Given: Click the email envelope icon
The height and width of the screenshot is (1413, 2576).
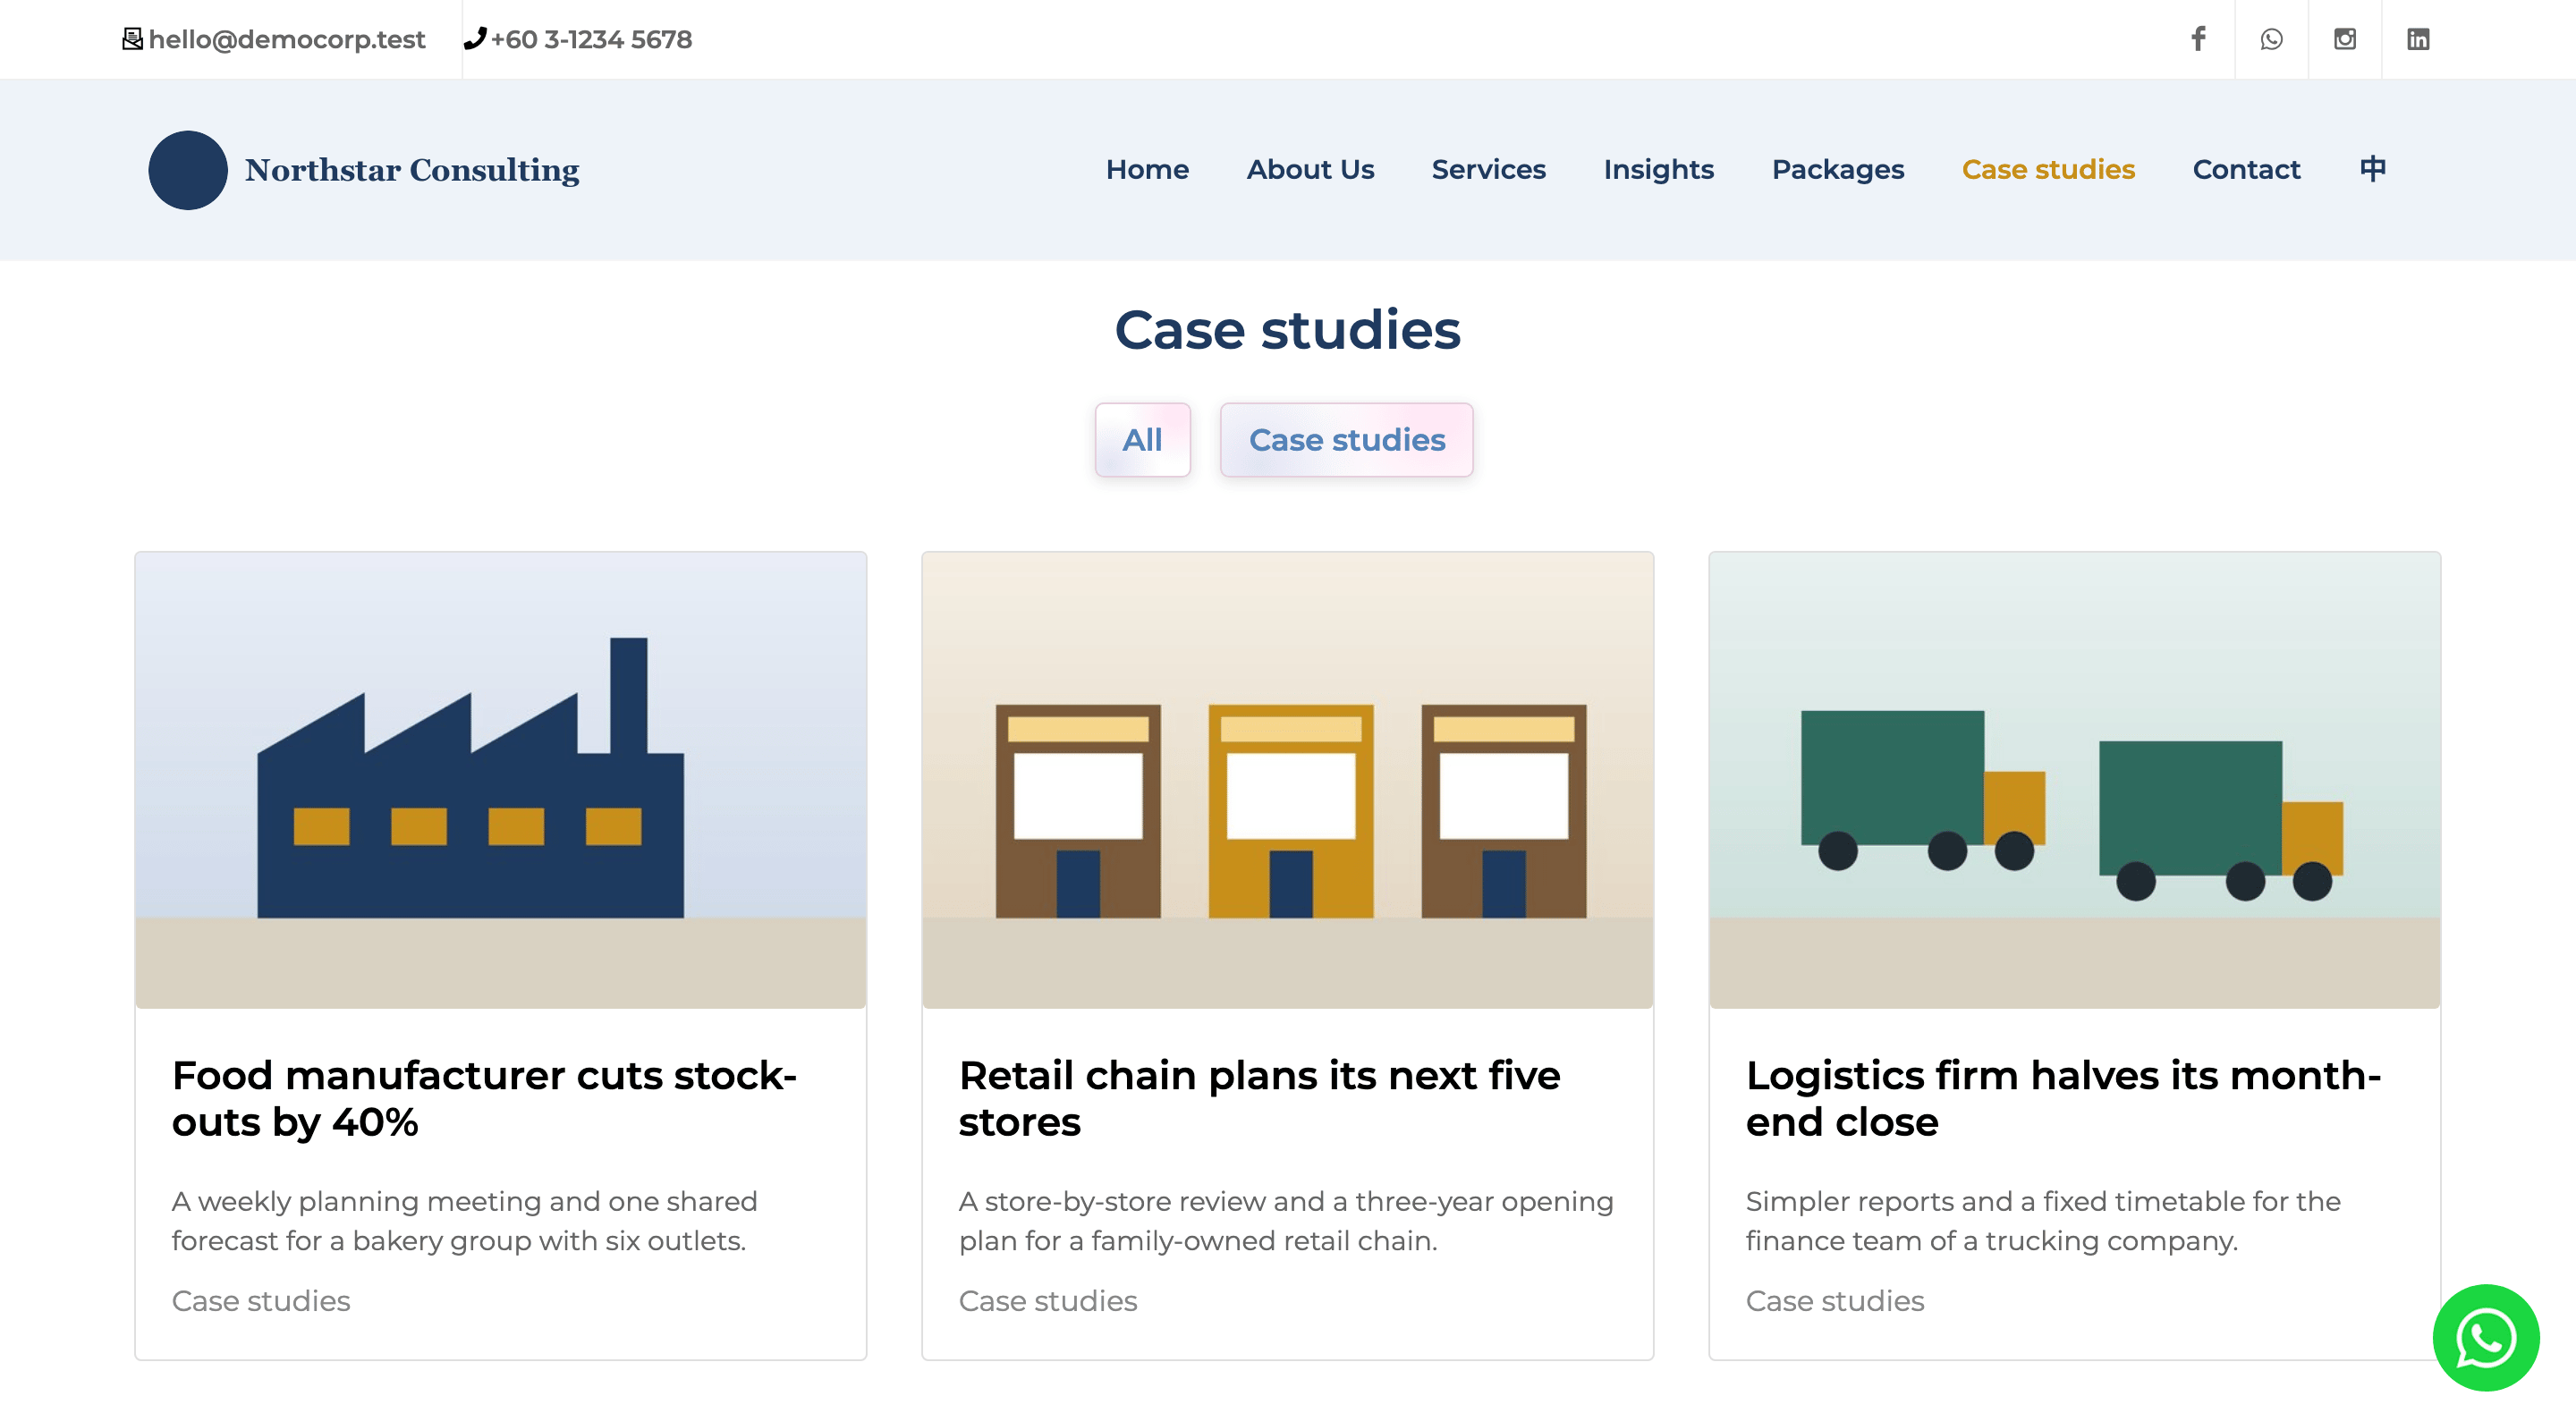Looking at the screenshot, I should pyautogui.click(x=132, y=39).
